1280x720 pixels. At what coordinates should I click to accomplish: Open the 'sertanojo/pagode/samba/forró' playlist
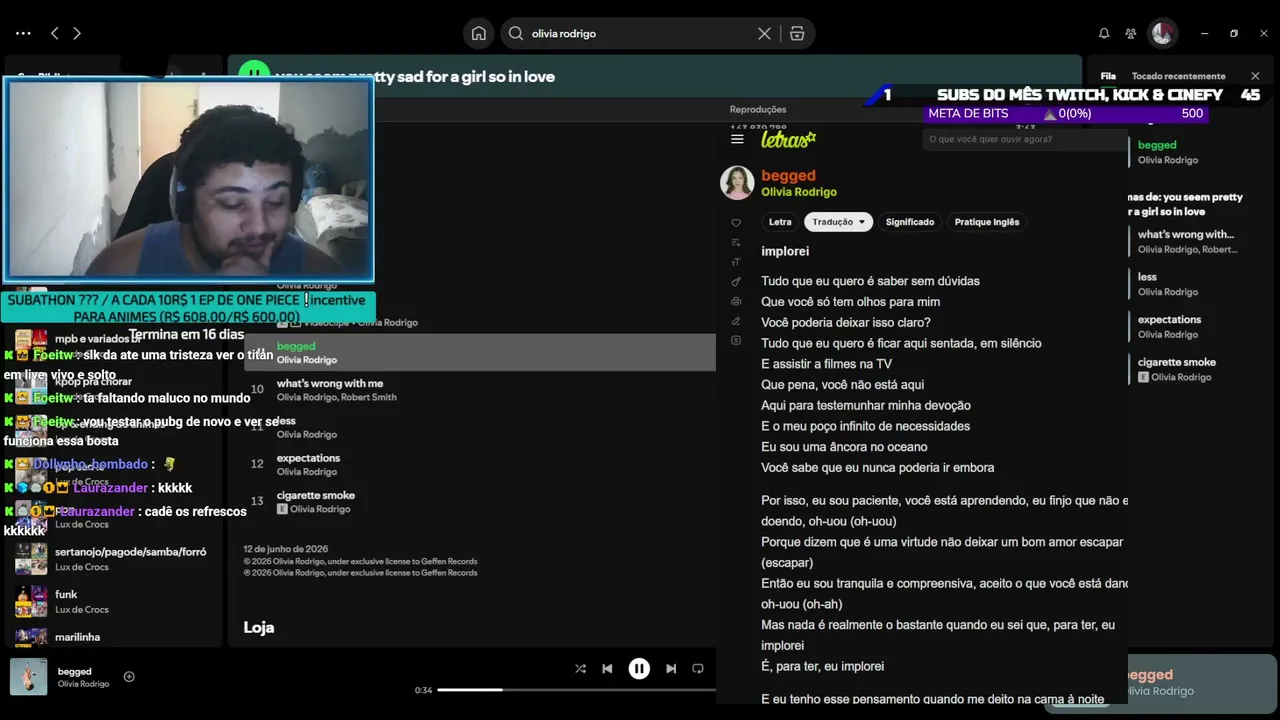(115, 559)
